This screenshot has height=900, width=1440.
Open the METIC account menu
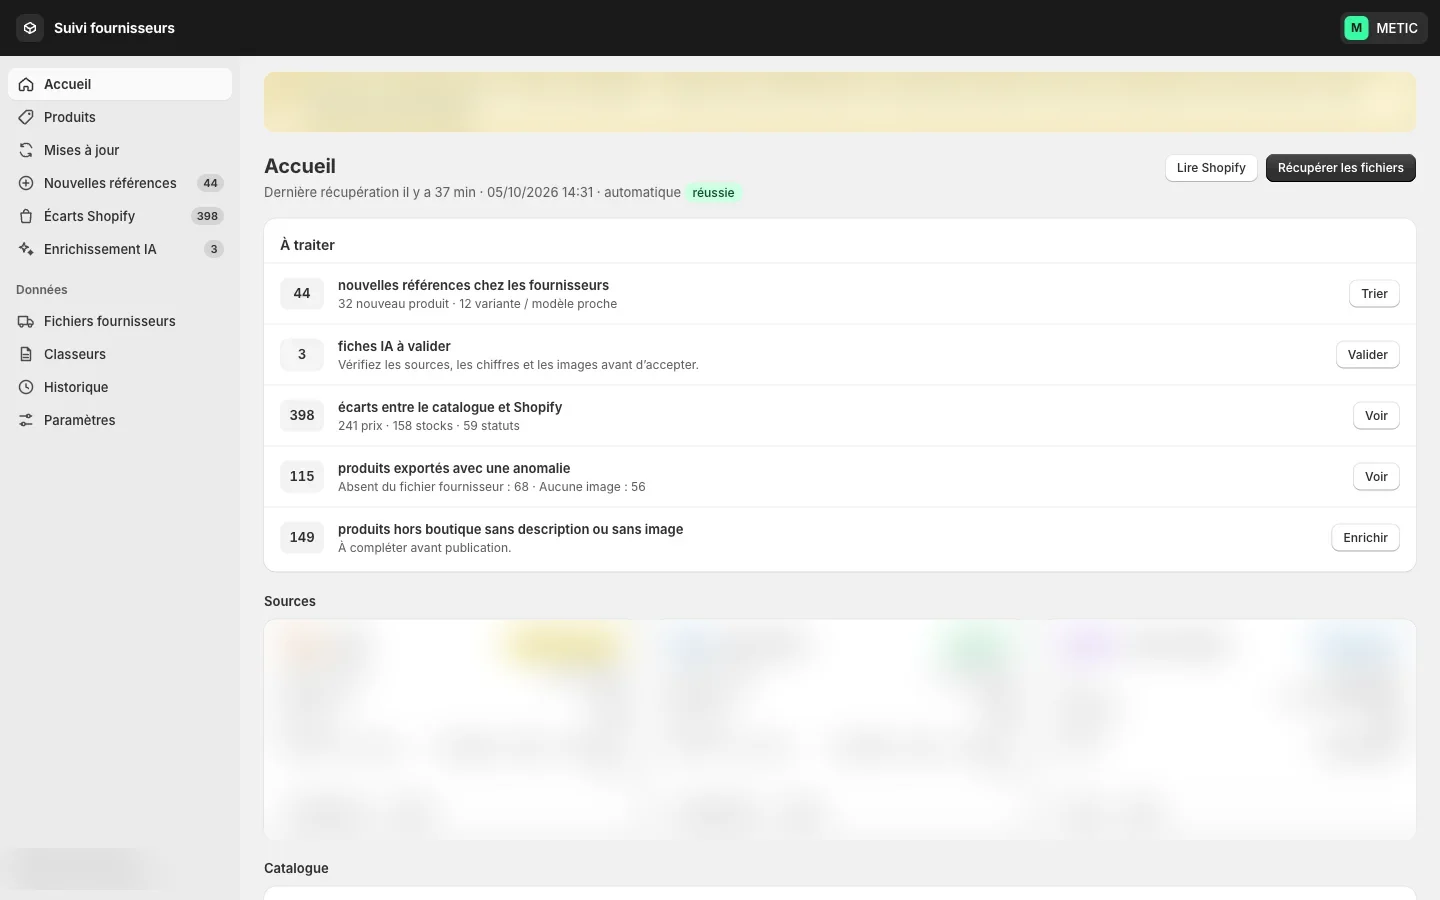[x=1384, y=28]
